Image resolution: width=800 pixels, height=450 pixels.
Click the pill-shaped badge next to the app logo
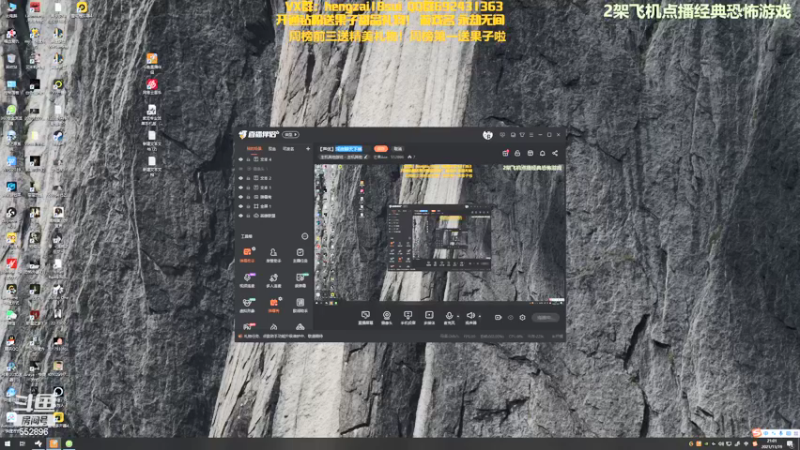pos(290,135)
